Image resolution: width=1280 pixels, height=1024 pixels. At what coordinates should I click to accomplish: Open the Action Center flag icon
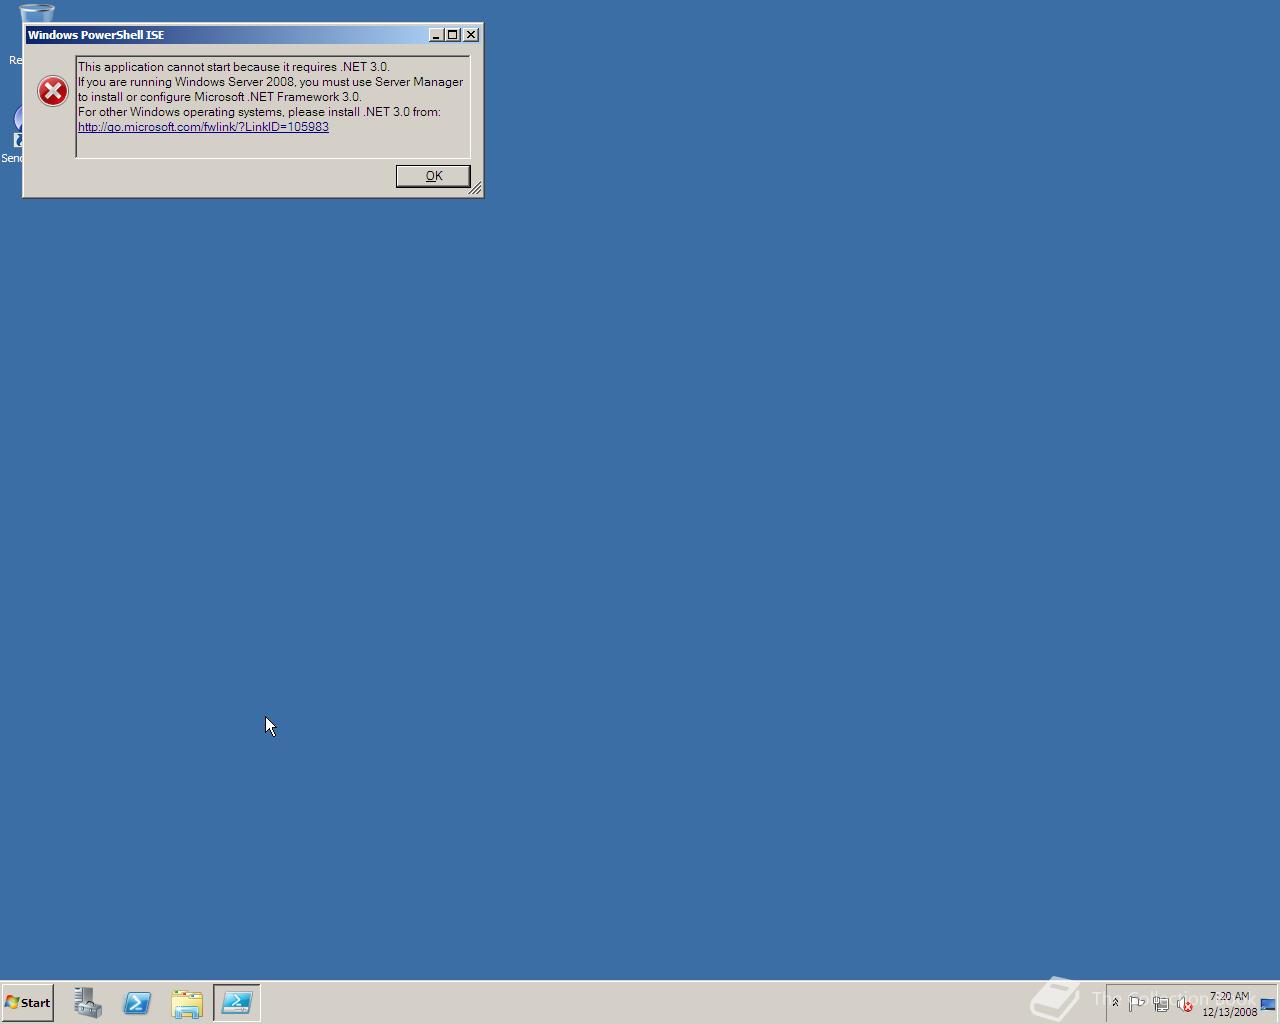[1137, 1004]
